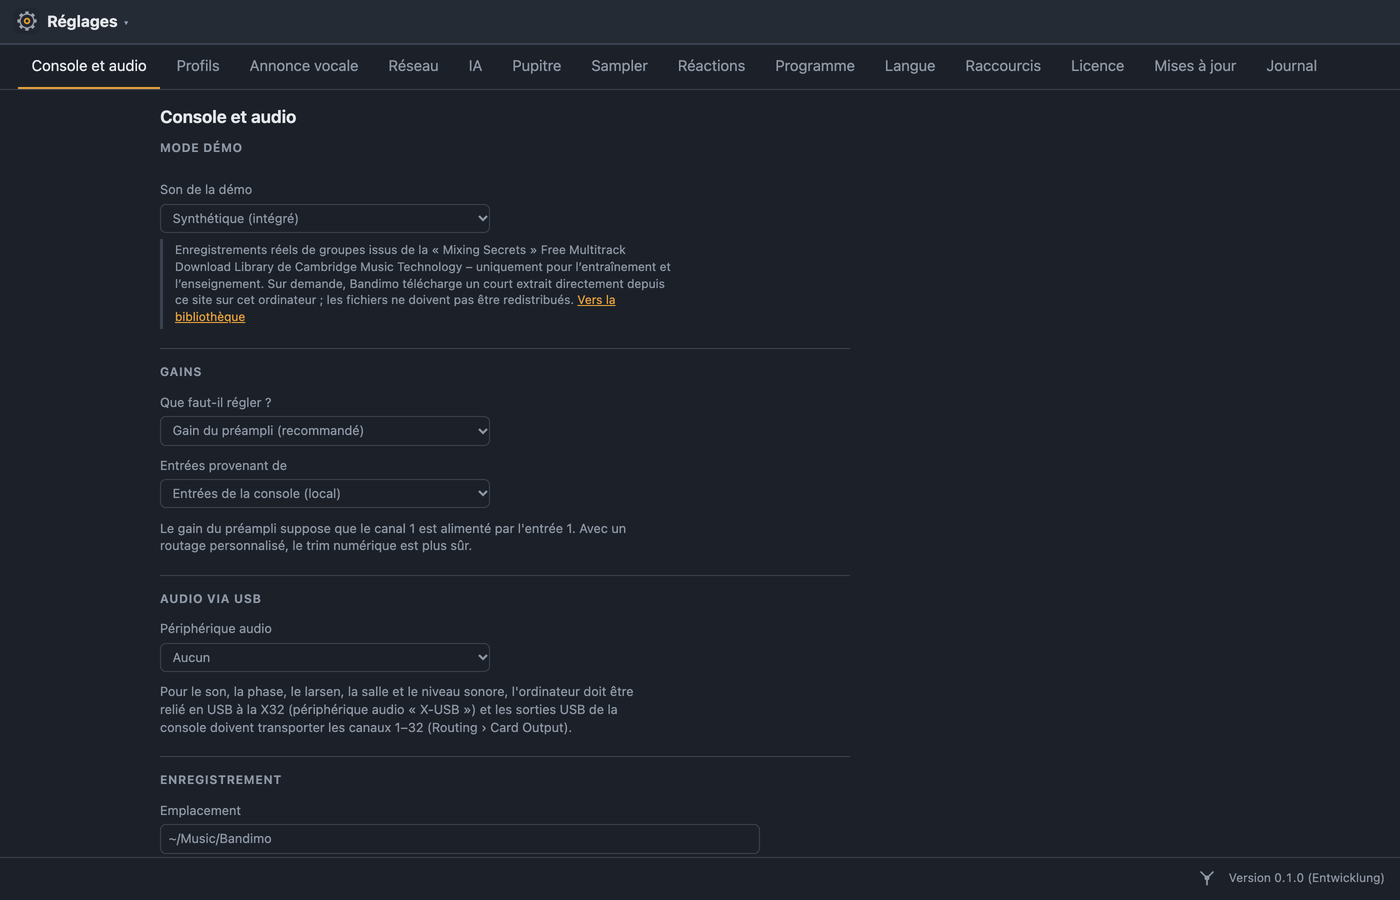This screenshot has width=1400, height=900.
Task: Click the Bandimo logo icon in status bar
Action: pyautogui.click(x=1207, y=878)
